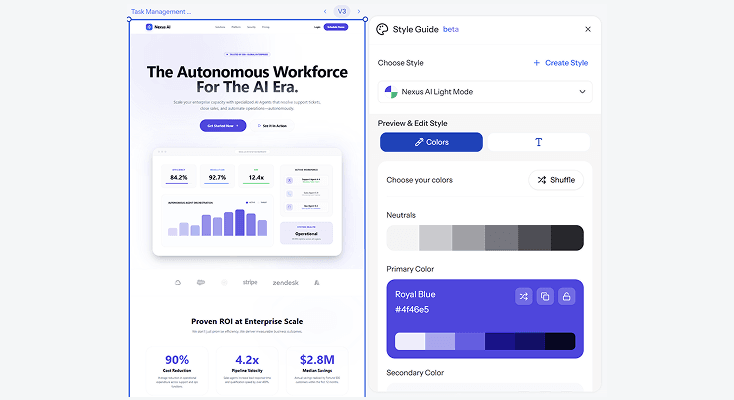The image size is (734, 400).
Task: Lock the Royal Blue primary color
Action: click(566, 296)
